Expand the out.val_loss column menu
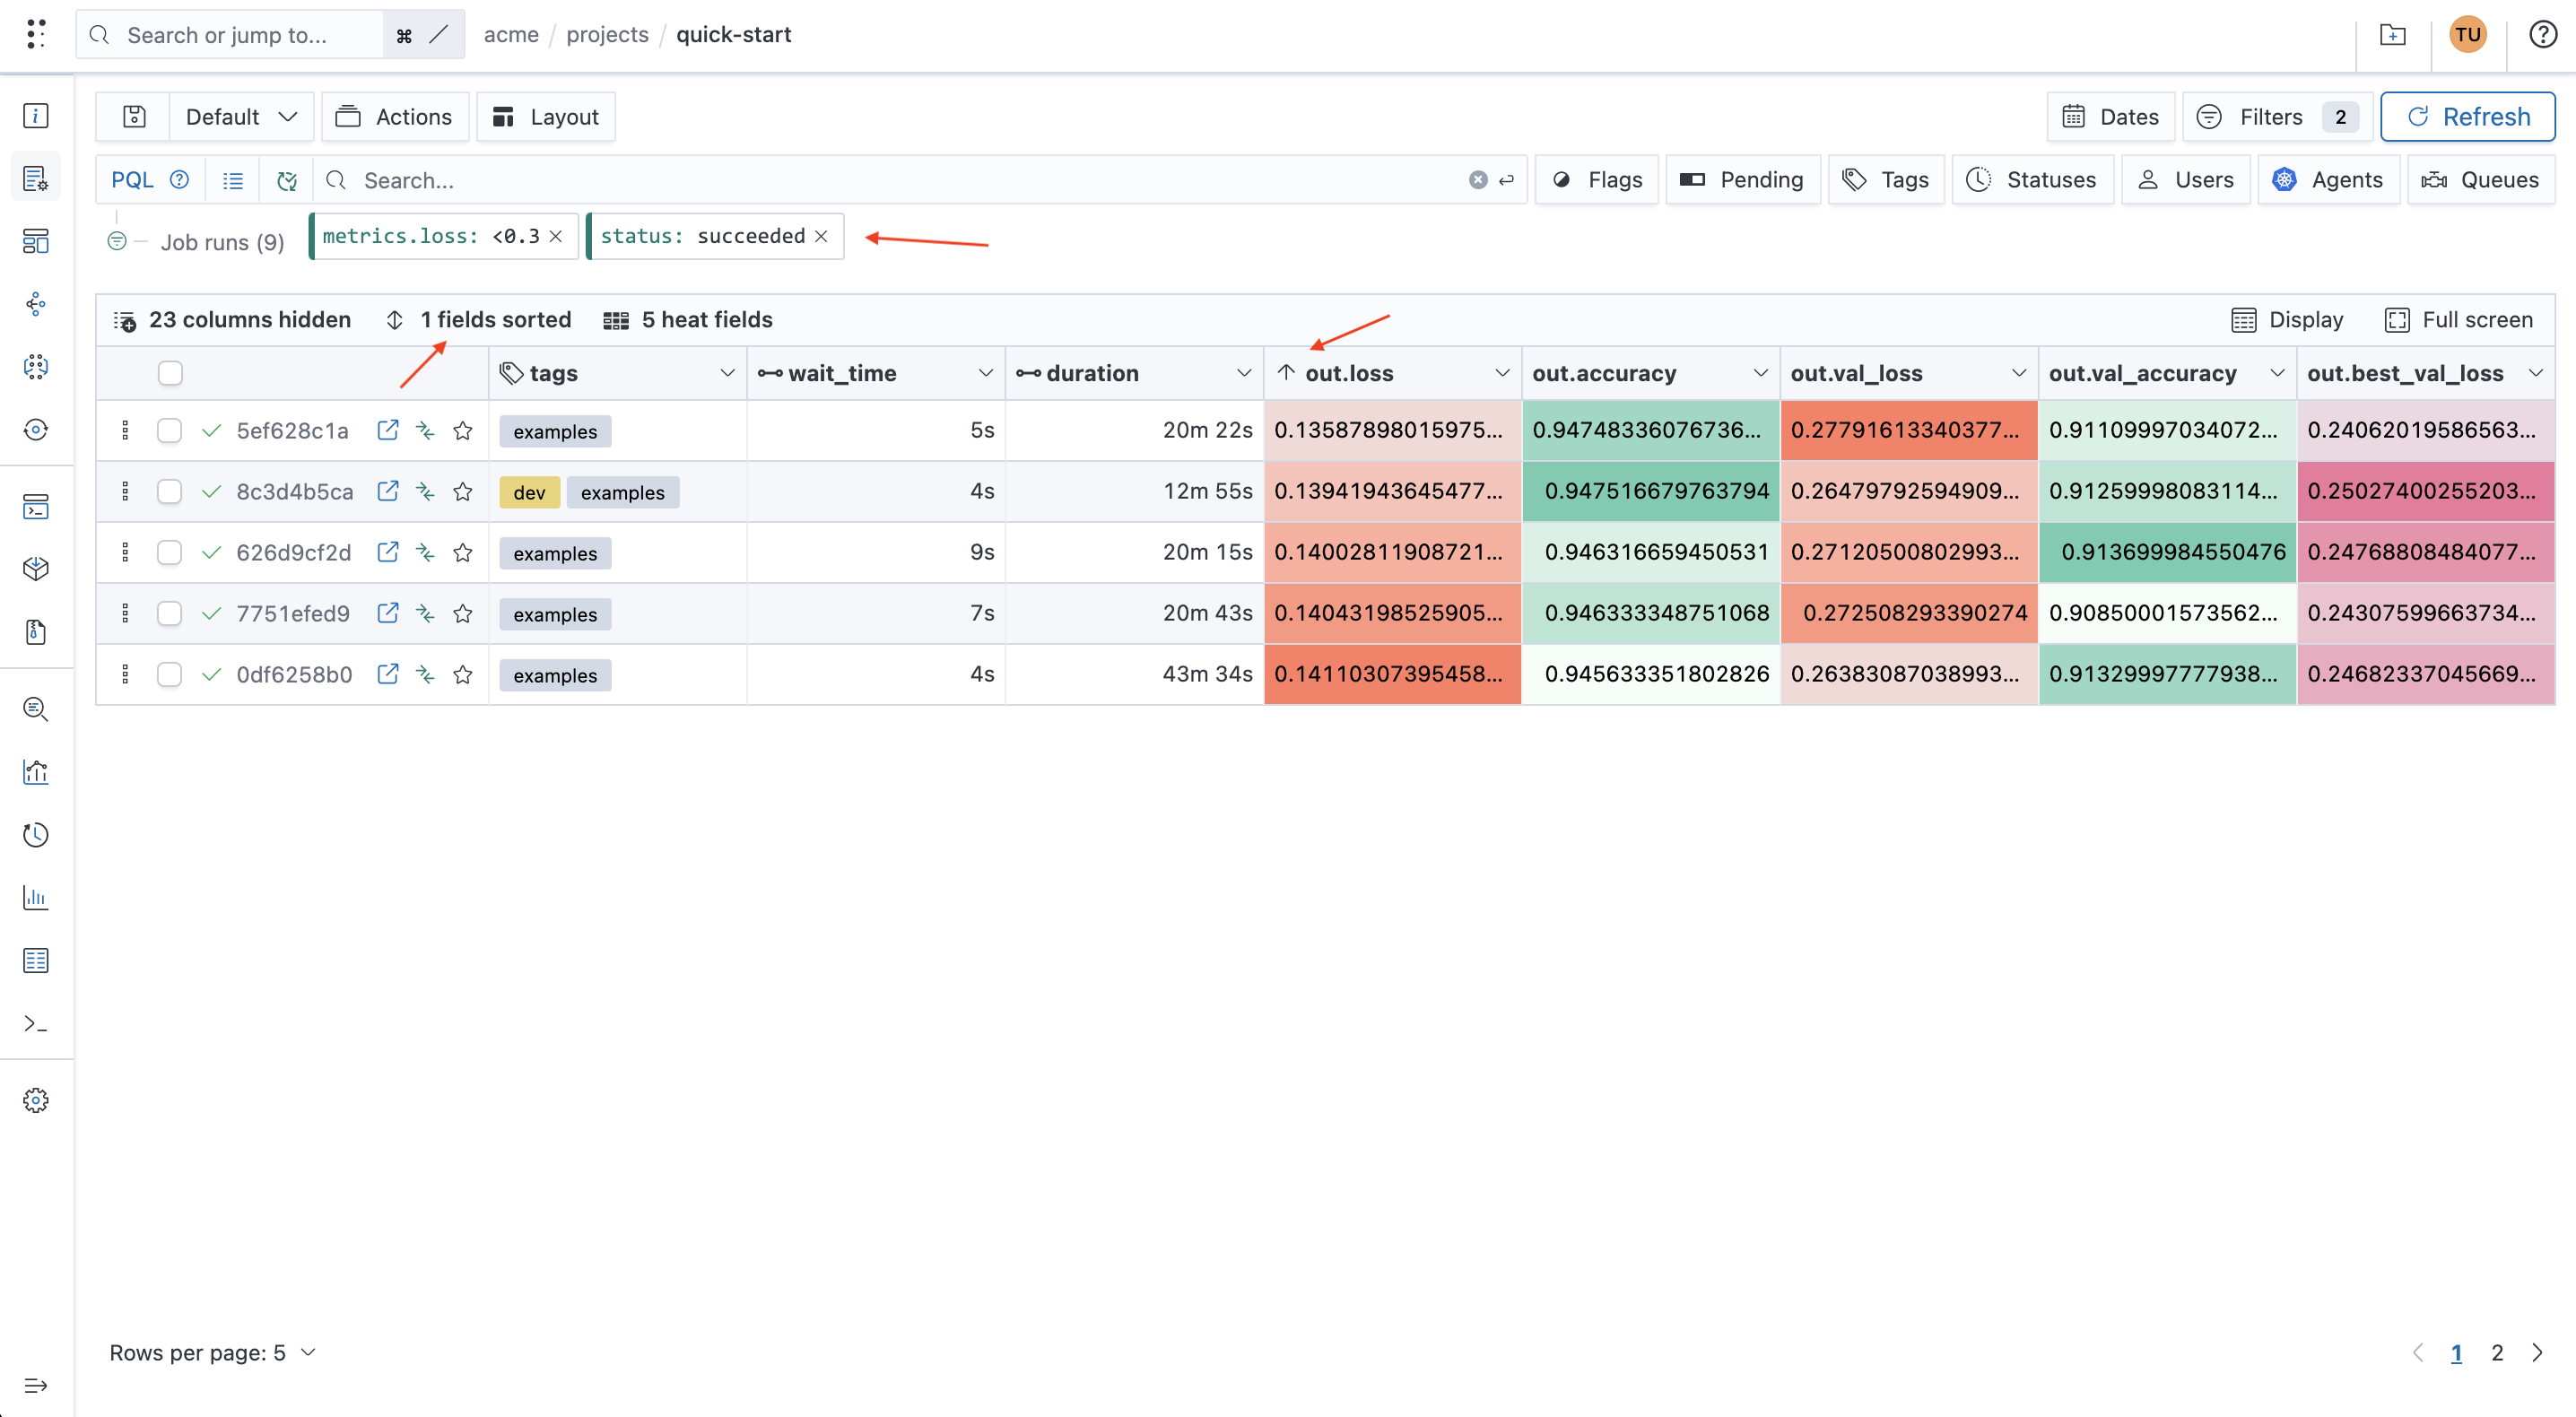 2019,373
